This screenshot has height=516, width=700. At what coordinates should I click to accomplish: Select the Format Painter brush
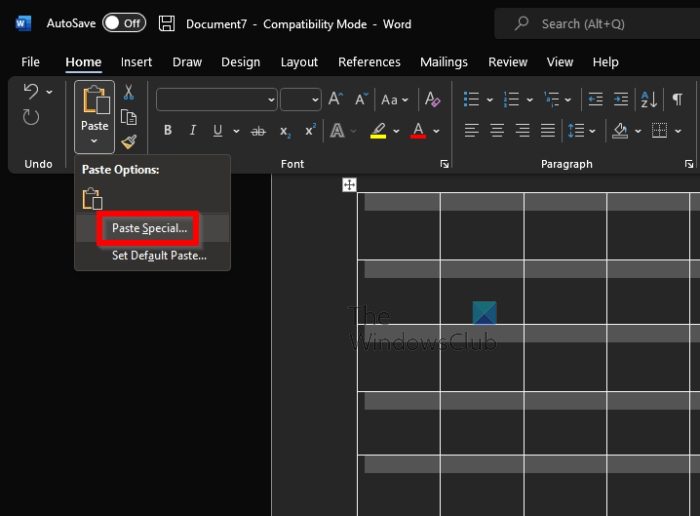click(128, 142)
